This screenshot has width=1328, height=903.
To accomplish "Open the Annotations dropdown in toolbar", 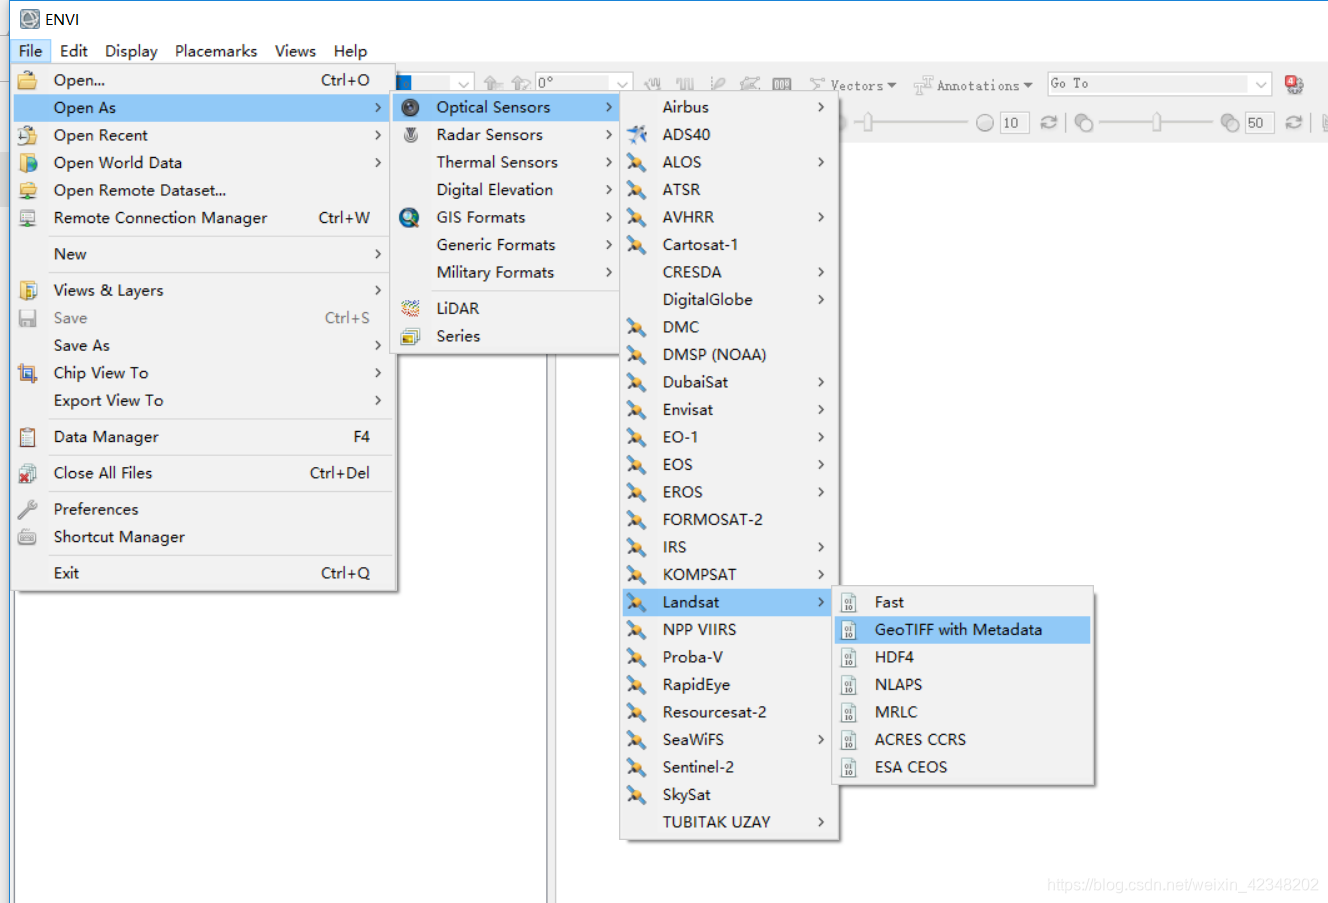I will tap(973, 85).
